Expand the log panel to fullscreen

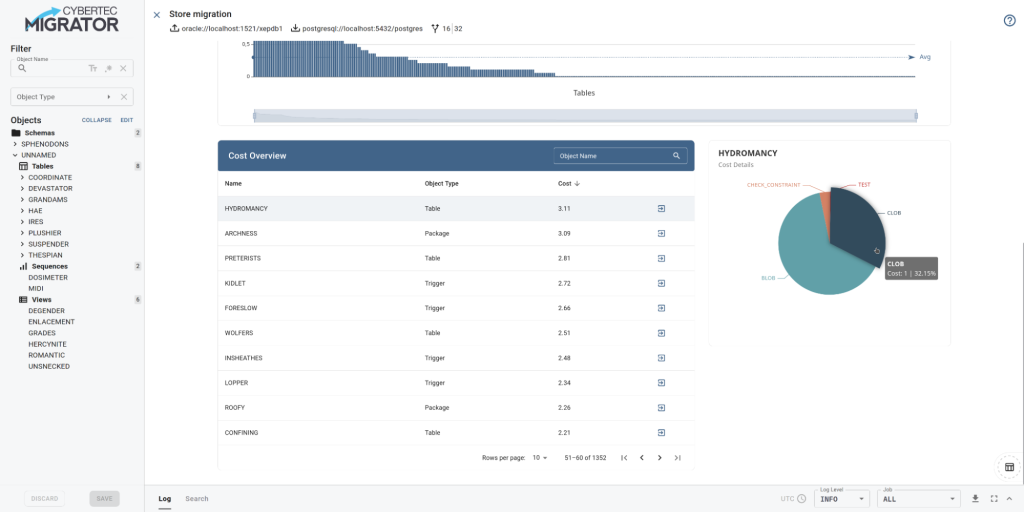[993, 498]
